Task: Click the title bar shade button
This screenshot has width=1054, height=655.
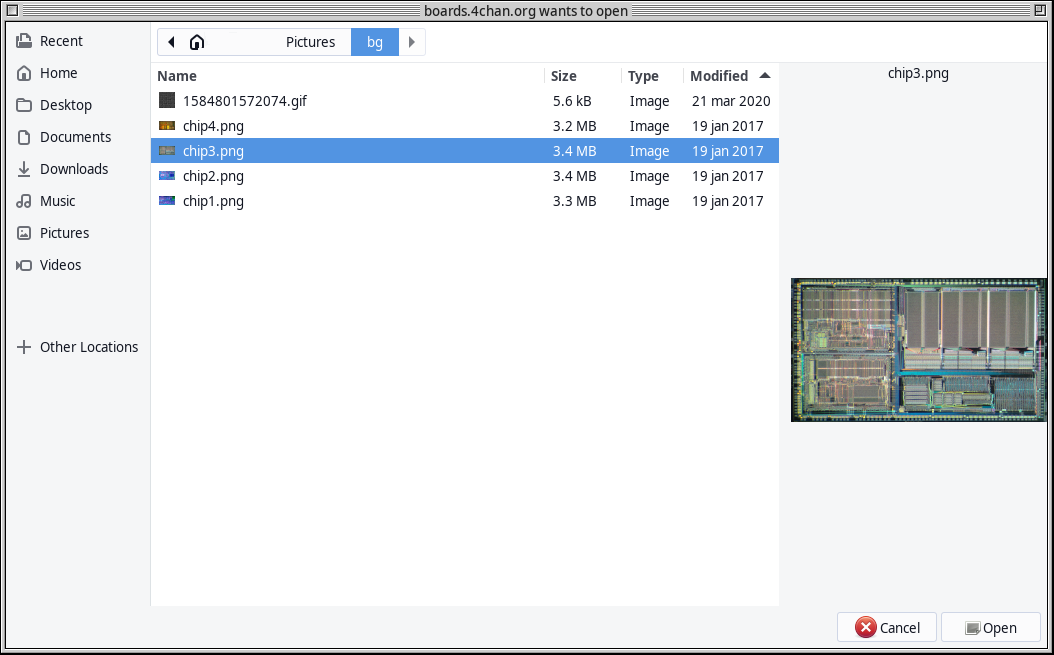Action: click(x=1040, y=10)
